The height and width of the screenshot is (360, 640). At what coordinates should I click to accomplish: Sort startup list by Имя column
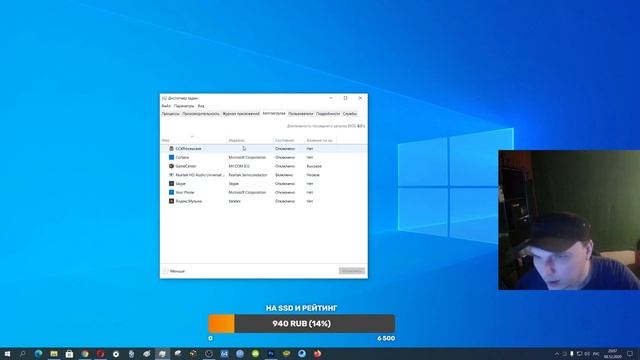(x=193, y=140)
